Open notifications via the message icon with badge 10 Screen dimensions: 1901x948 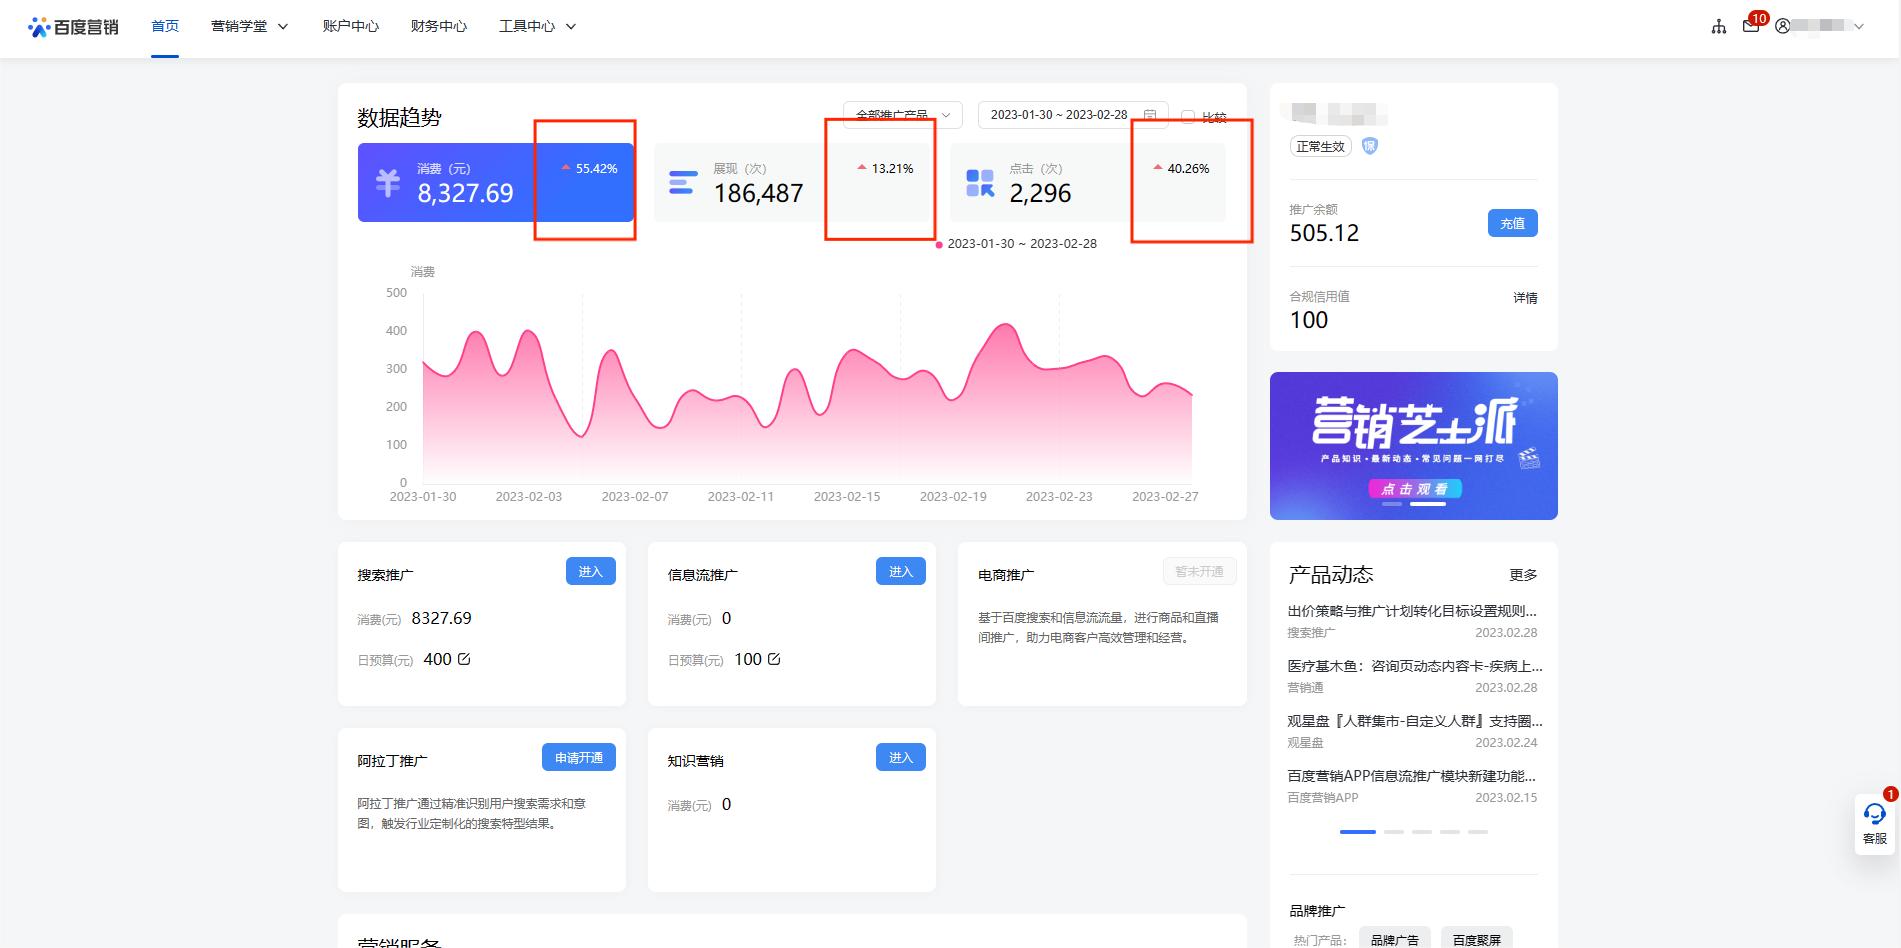pos(1751,26)
